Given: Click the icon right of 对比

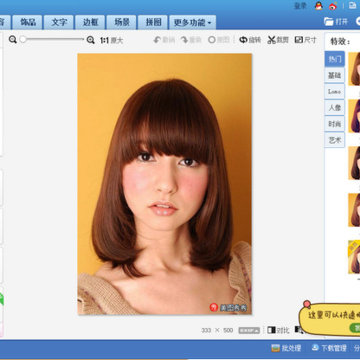Looking at the screenshot, I should pyautogui.click(x=299, y=330).
